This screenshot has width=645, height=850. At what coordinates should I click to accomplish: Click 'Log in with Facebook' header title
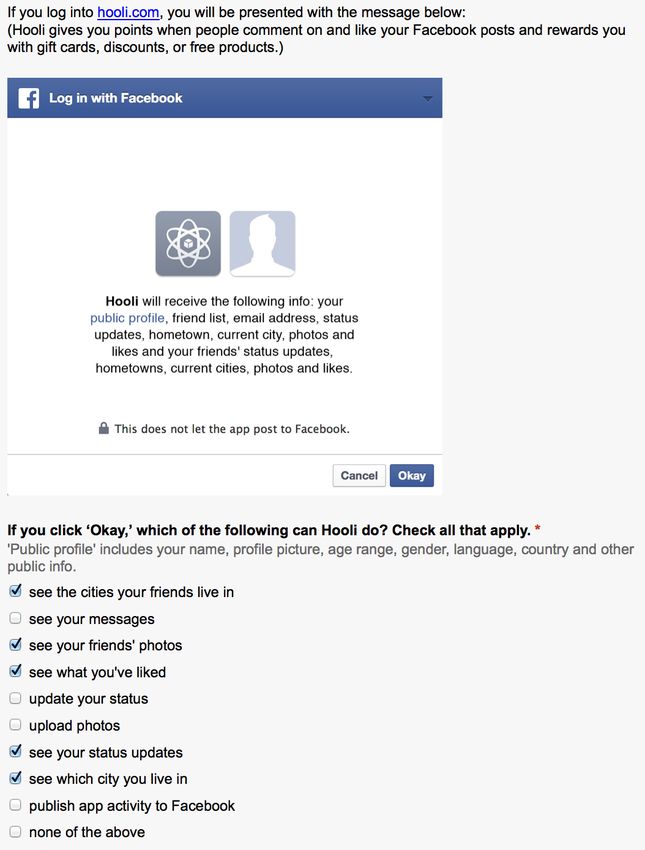pyautogui.click(x=115, y=98)
